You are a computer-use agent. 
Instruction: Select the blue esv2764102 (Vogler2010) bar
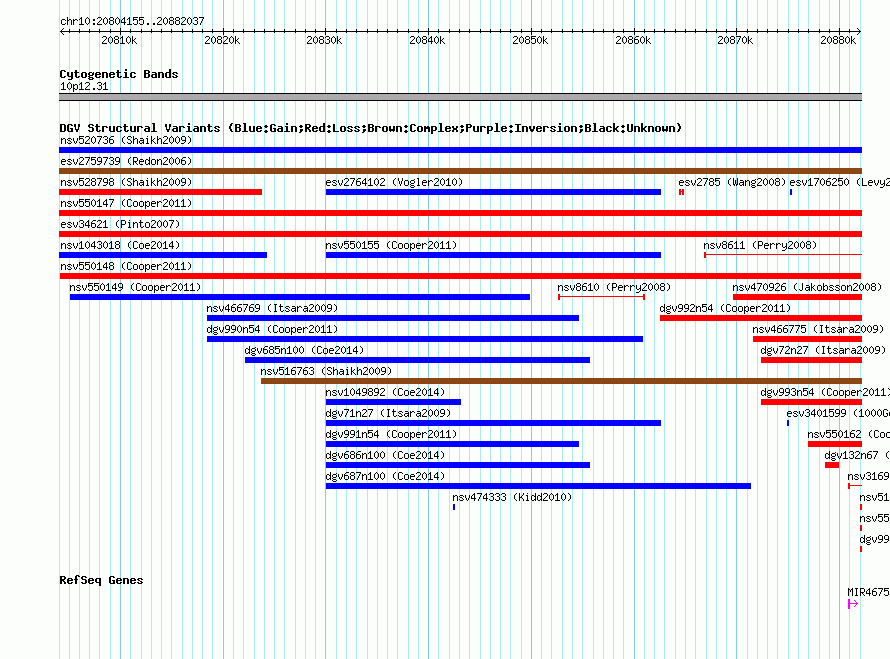click(493, 192)
